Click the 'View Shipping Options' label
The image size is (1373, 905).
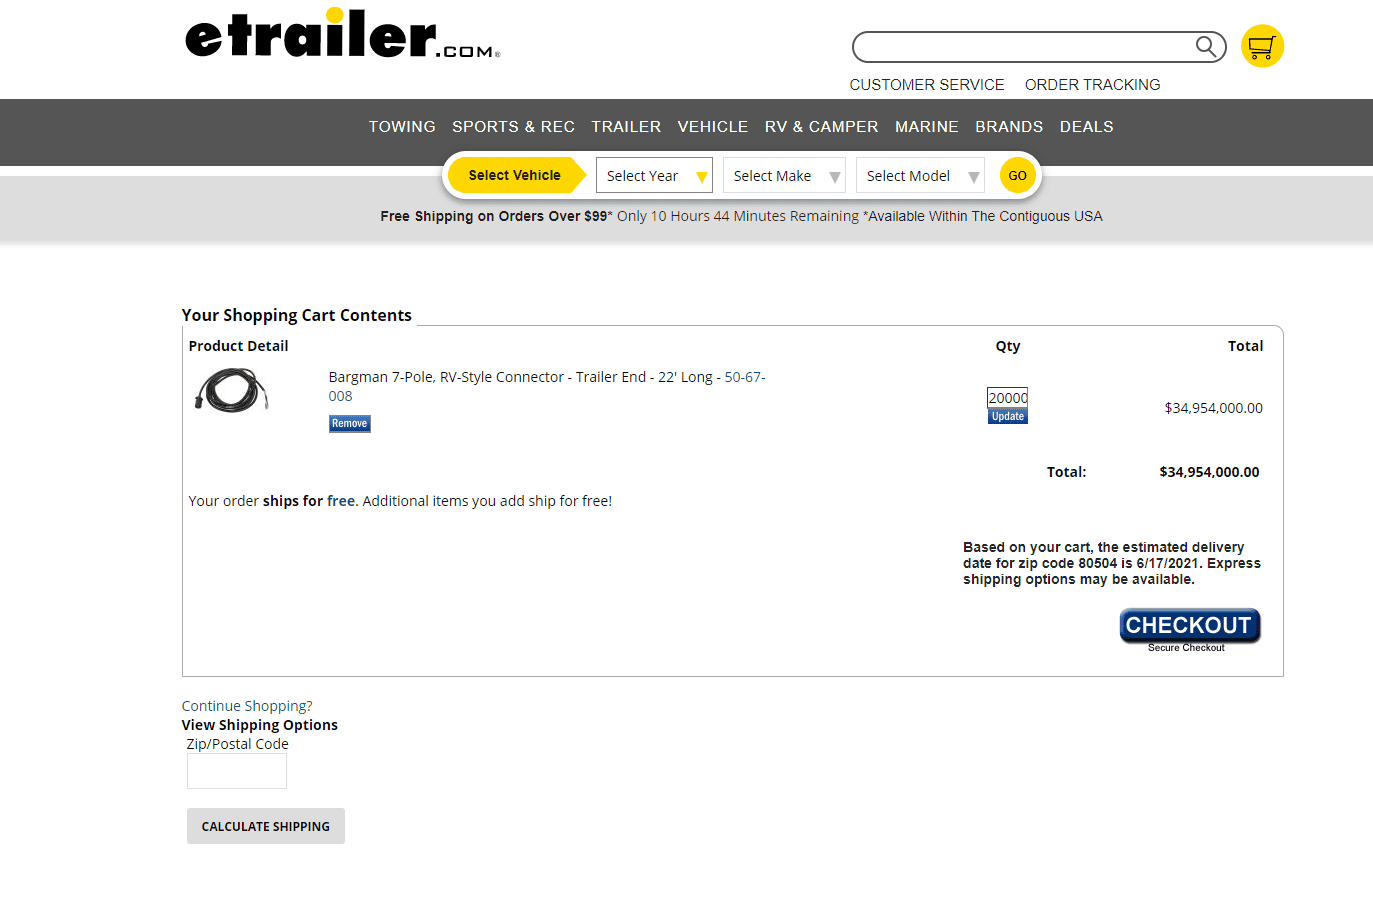click(260, 725)
